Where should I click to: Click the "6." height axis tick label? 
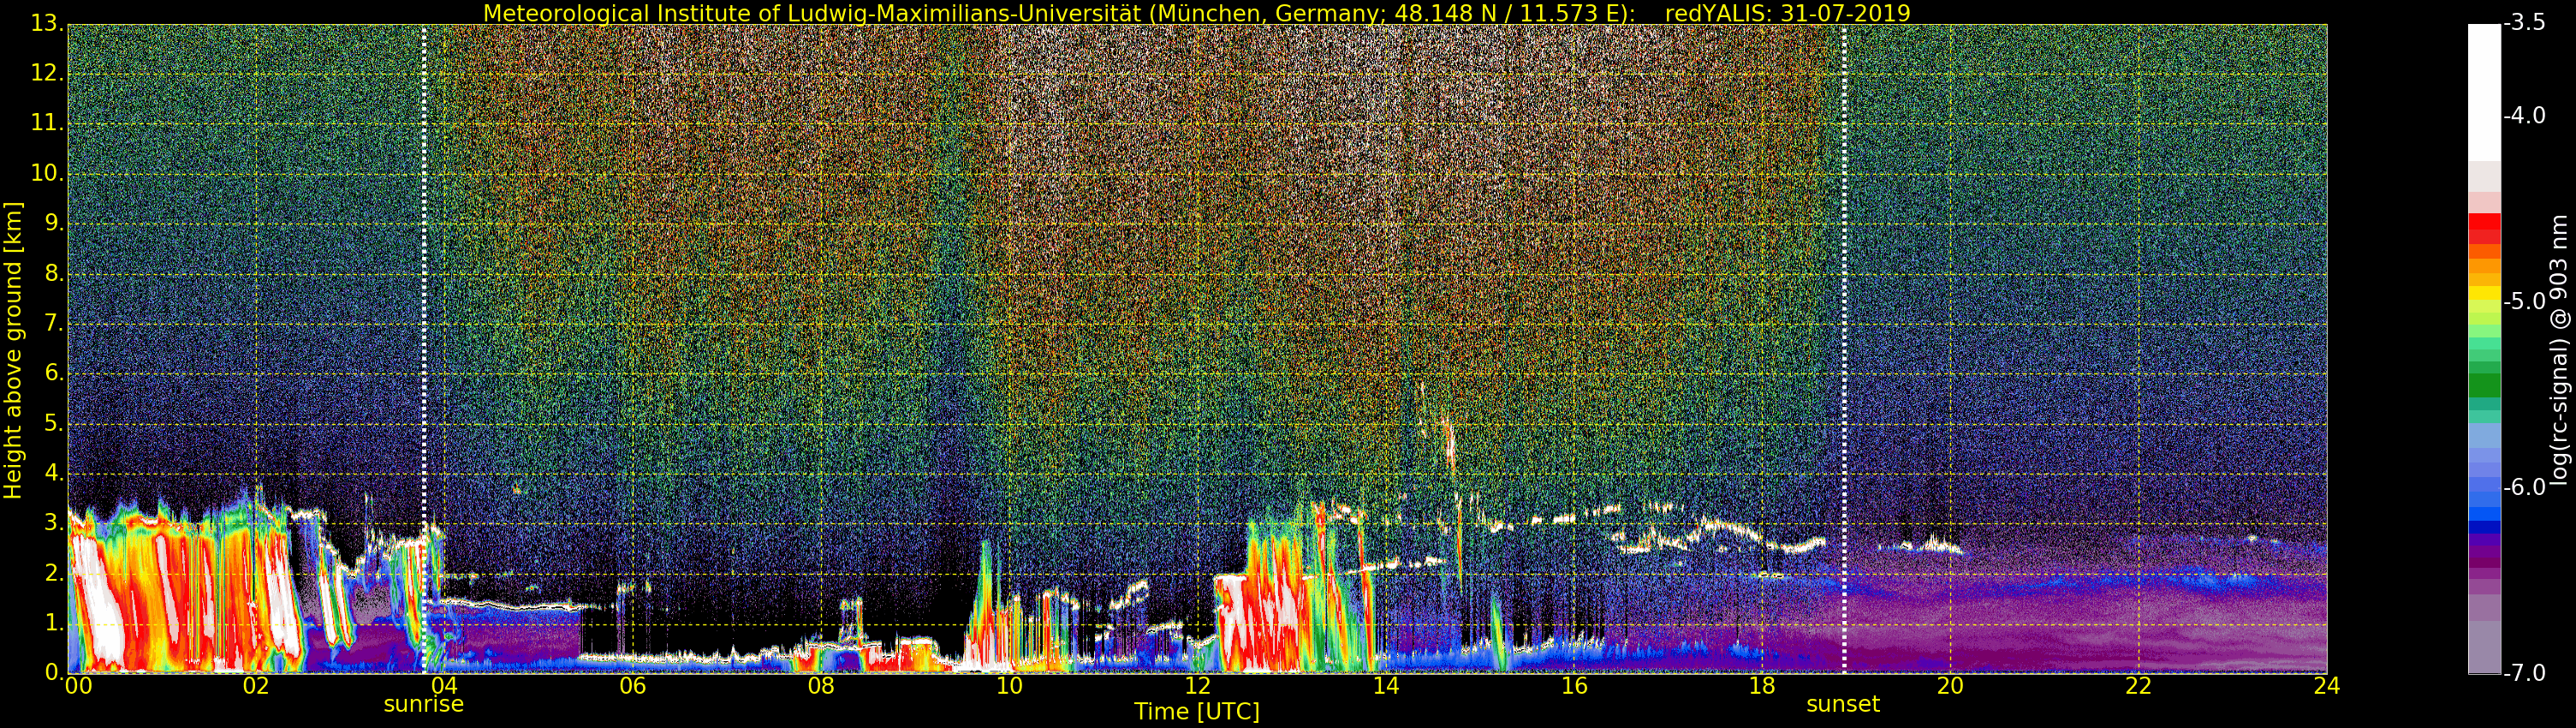pyautogui.click(x=54, y=373)
